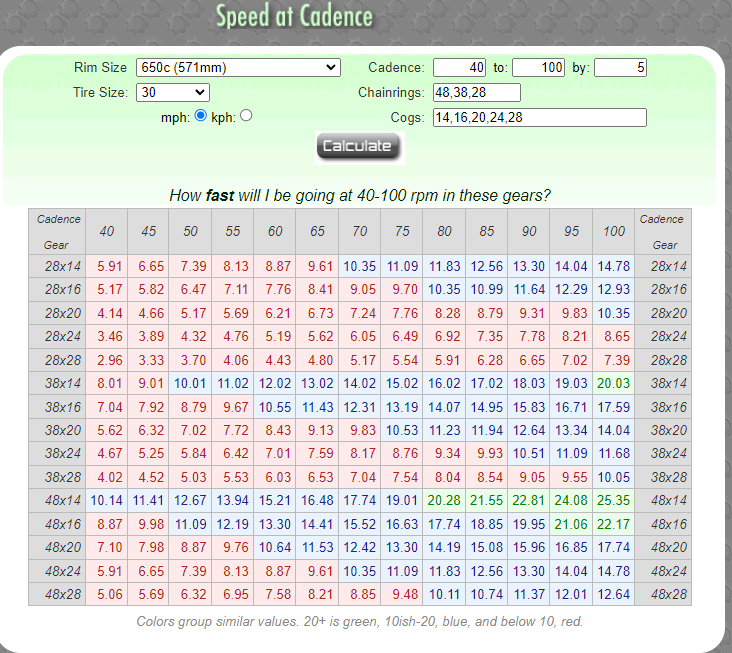Click the Cadence 'to' field showing 100

click(x=539, y=68)
